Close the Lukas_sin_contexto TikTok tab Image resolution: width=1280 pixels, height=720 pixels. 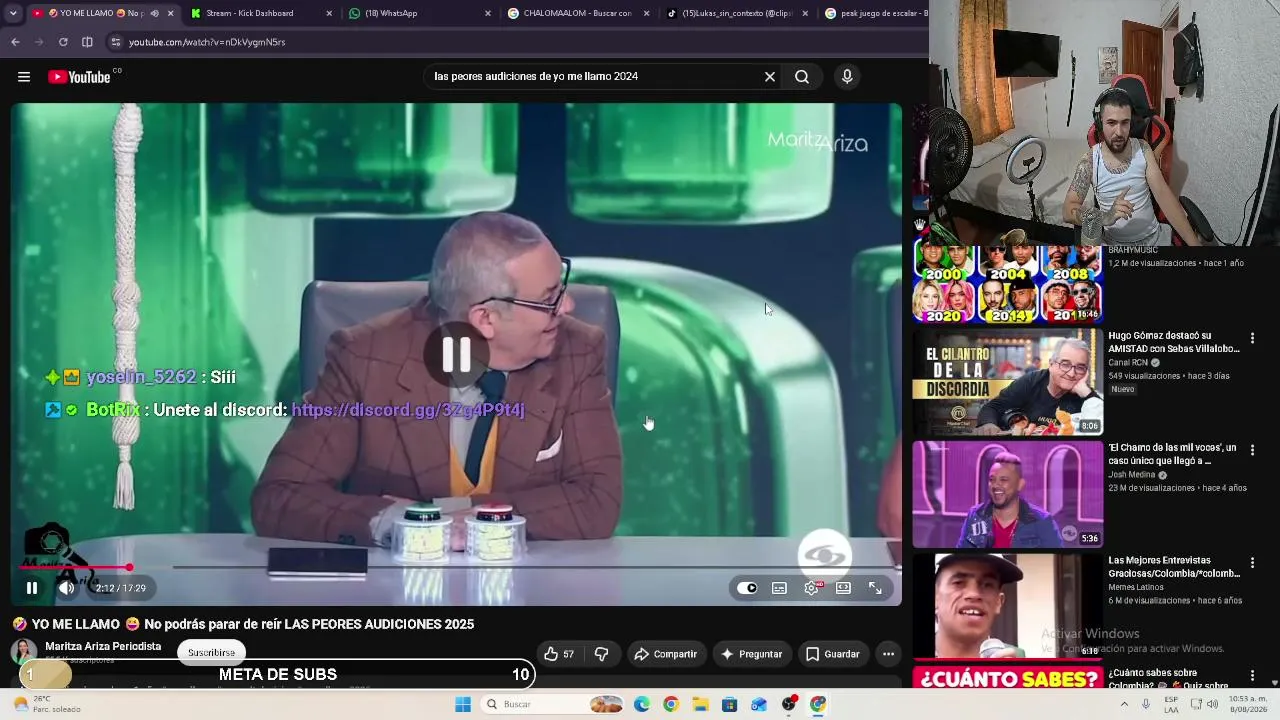click(x=806, y=13)
